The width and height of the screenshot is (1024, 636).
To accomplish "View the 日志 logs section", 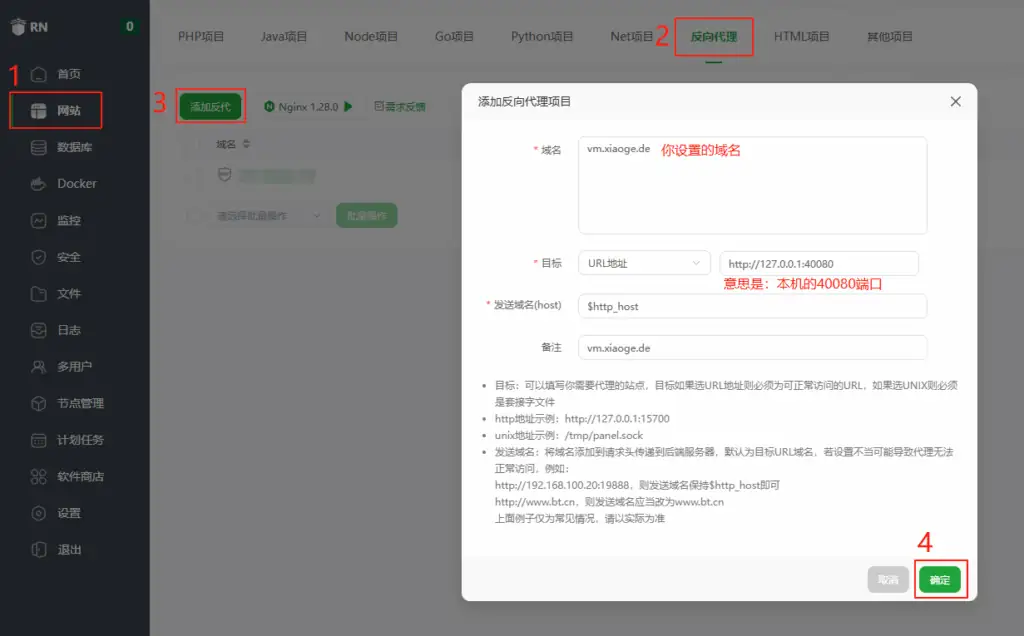I will (68, 331).
